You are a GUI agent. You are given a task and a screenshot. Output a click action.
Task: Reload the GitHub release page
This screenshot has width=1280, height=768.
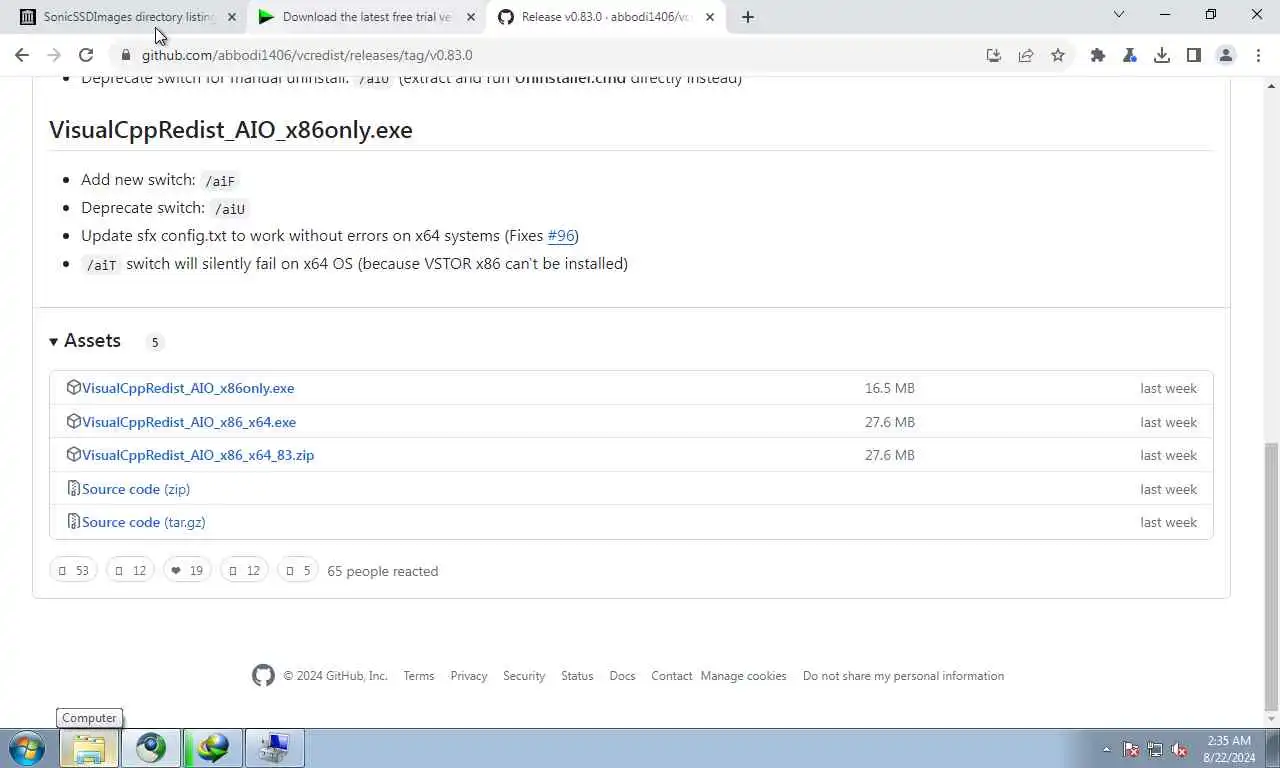click(x=86, y=55)
